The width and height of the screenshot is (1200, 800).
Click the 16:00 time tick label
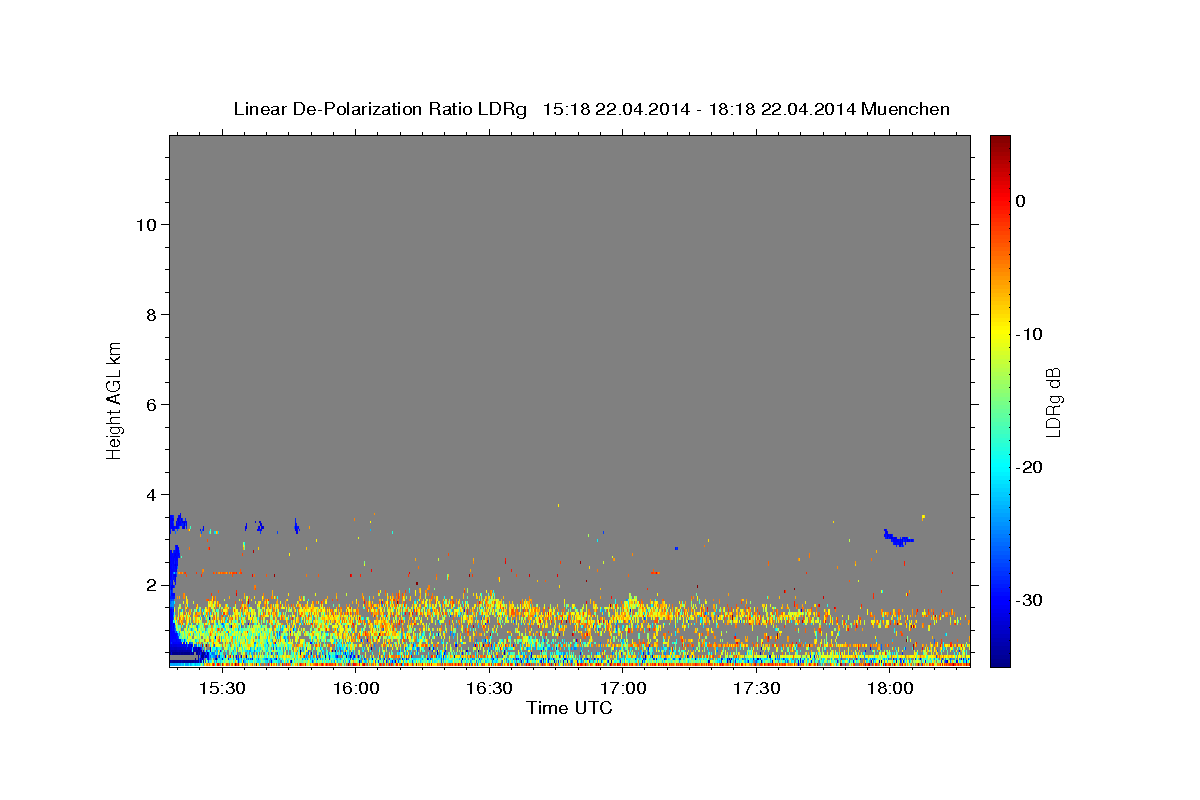coord(355,689)
